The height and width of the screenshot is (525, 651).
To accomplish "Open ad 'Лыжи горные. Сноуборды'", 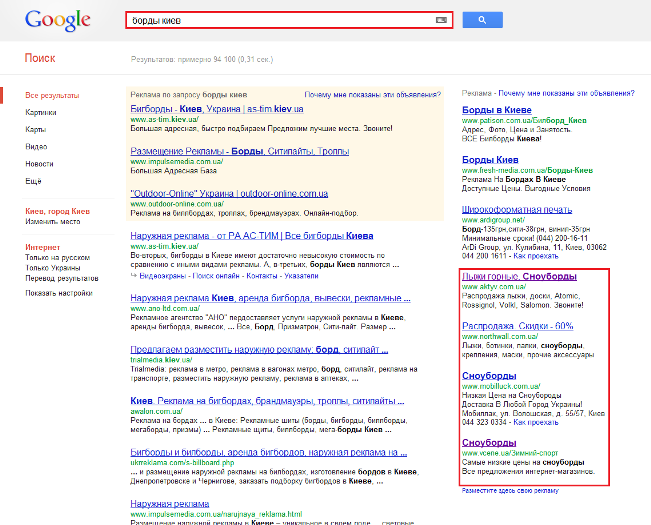I will pos(519,276).
